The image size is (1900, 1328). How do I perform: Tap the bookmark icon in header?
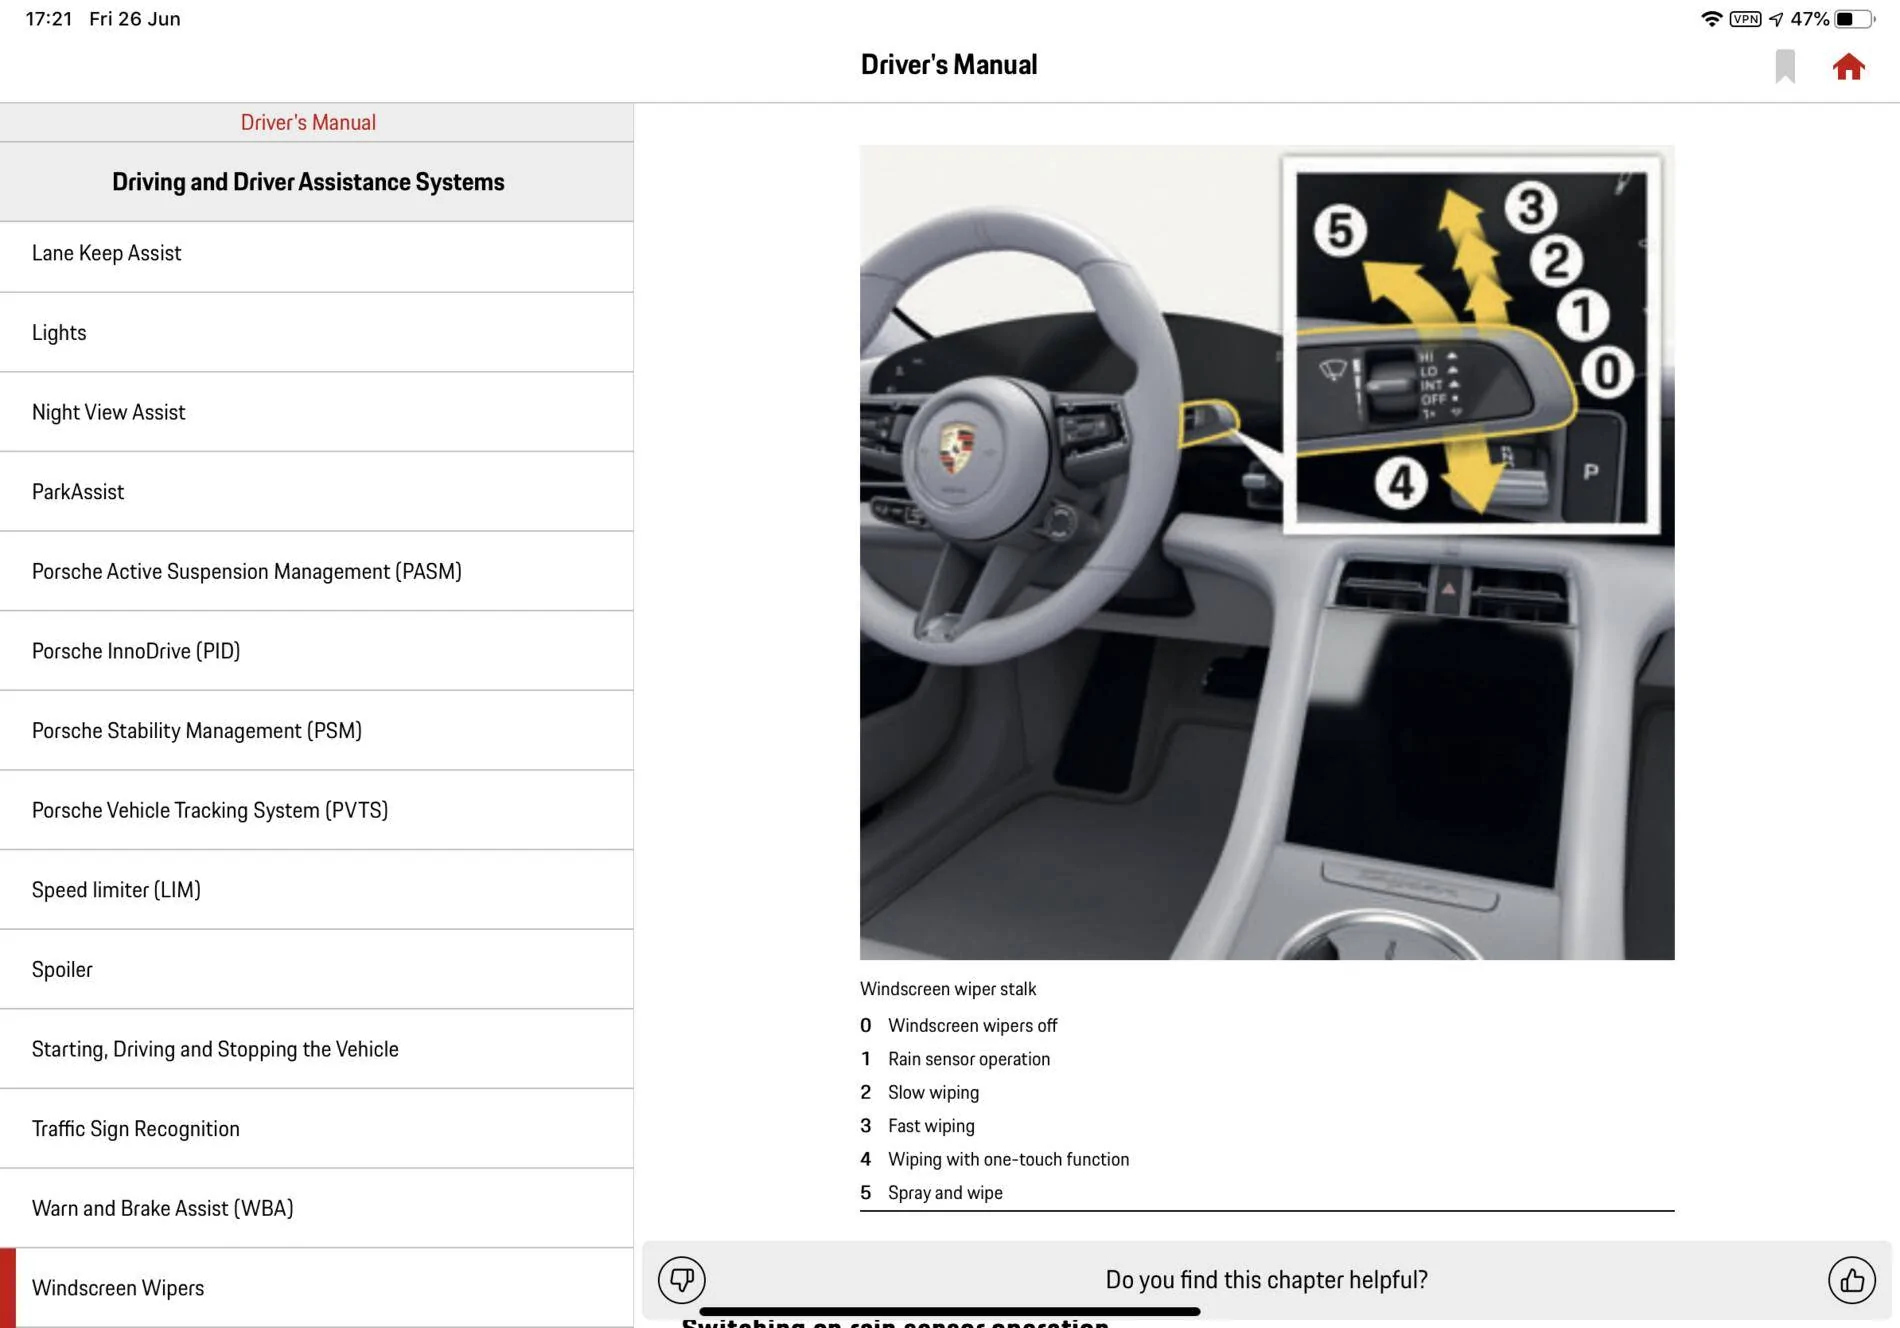pos(1785,67)
